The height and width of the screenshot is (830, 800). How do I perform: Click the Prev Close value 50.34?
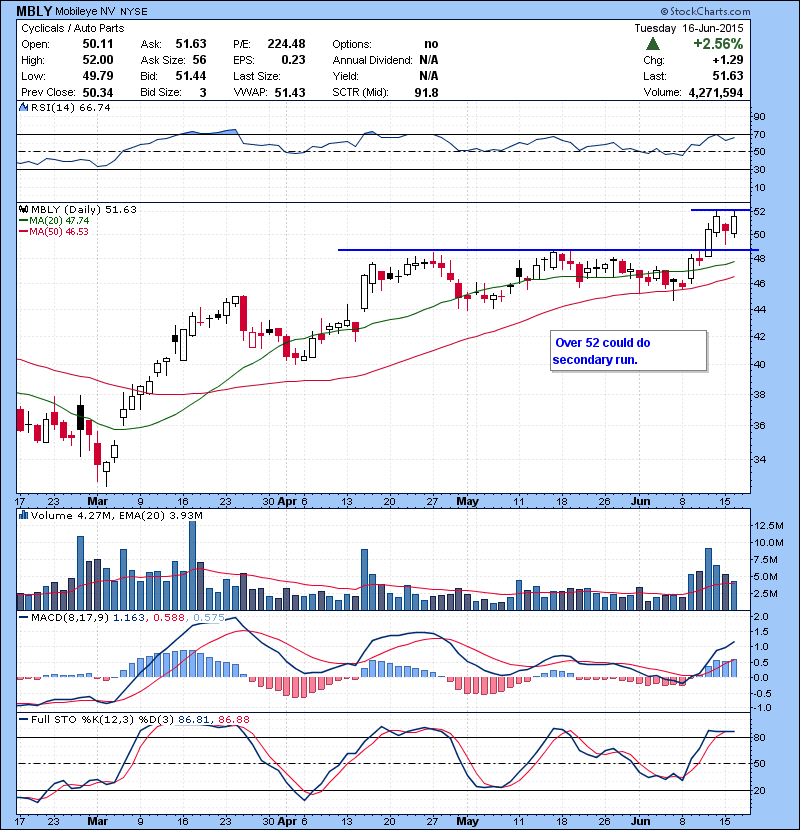pyautogui.click(x=98, y=92)
